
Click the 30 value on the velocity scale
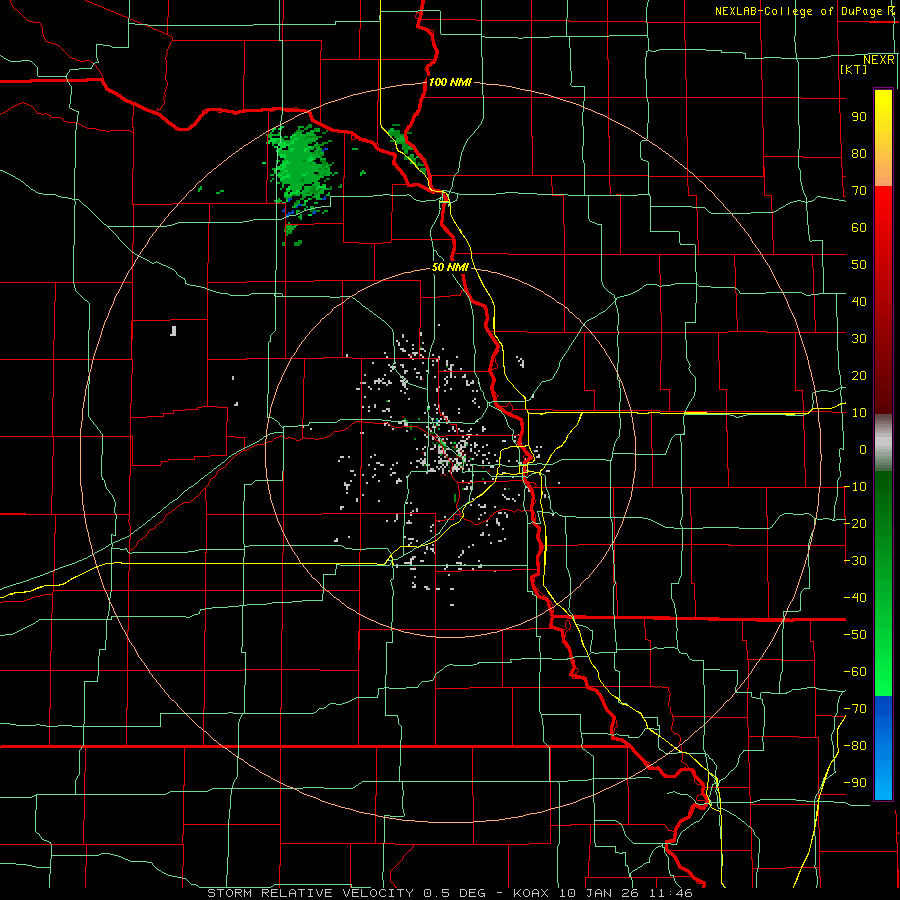tap(859, 339)
